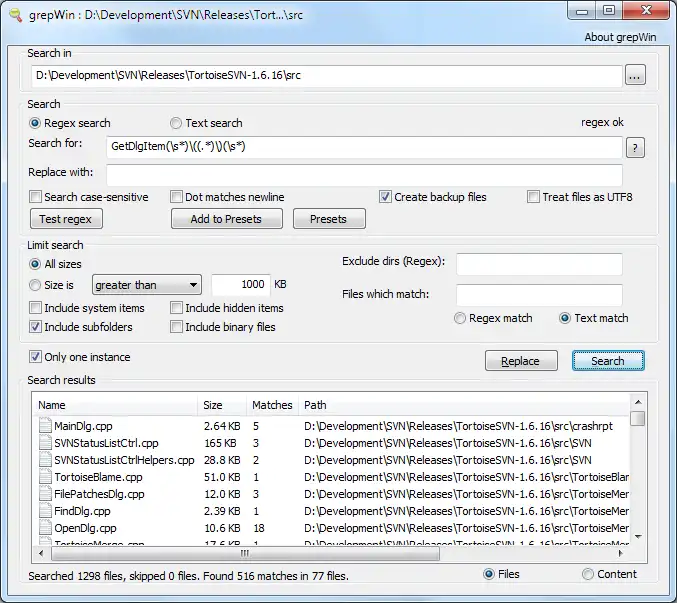677x603 pixels.
Task: Click the file icon next to SVNStatusListCtrlHelpers.cpp
Action: click(45, 460)
